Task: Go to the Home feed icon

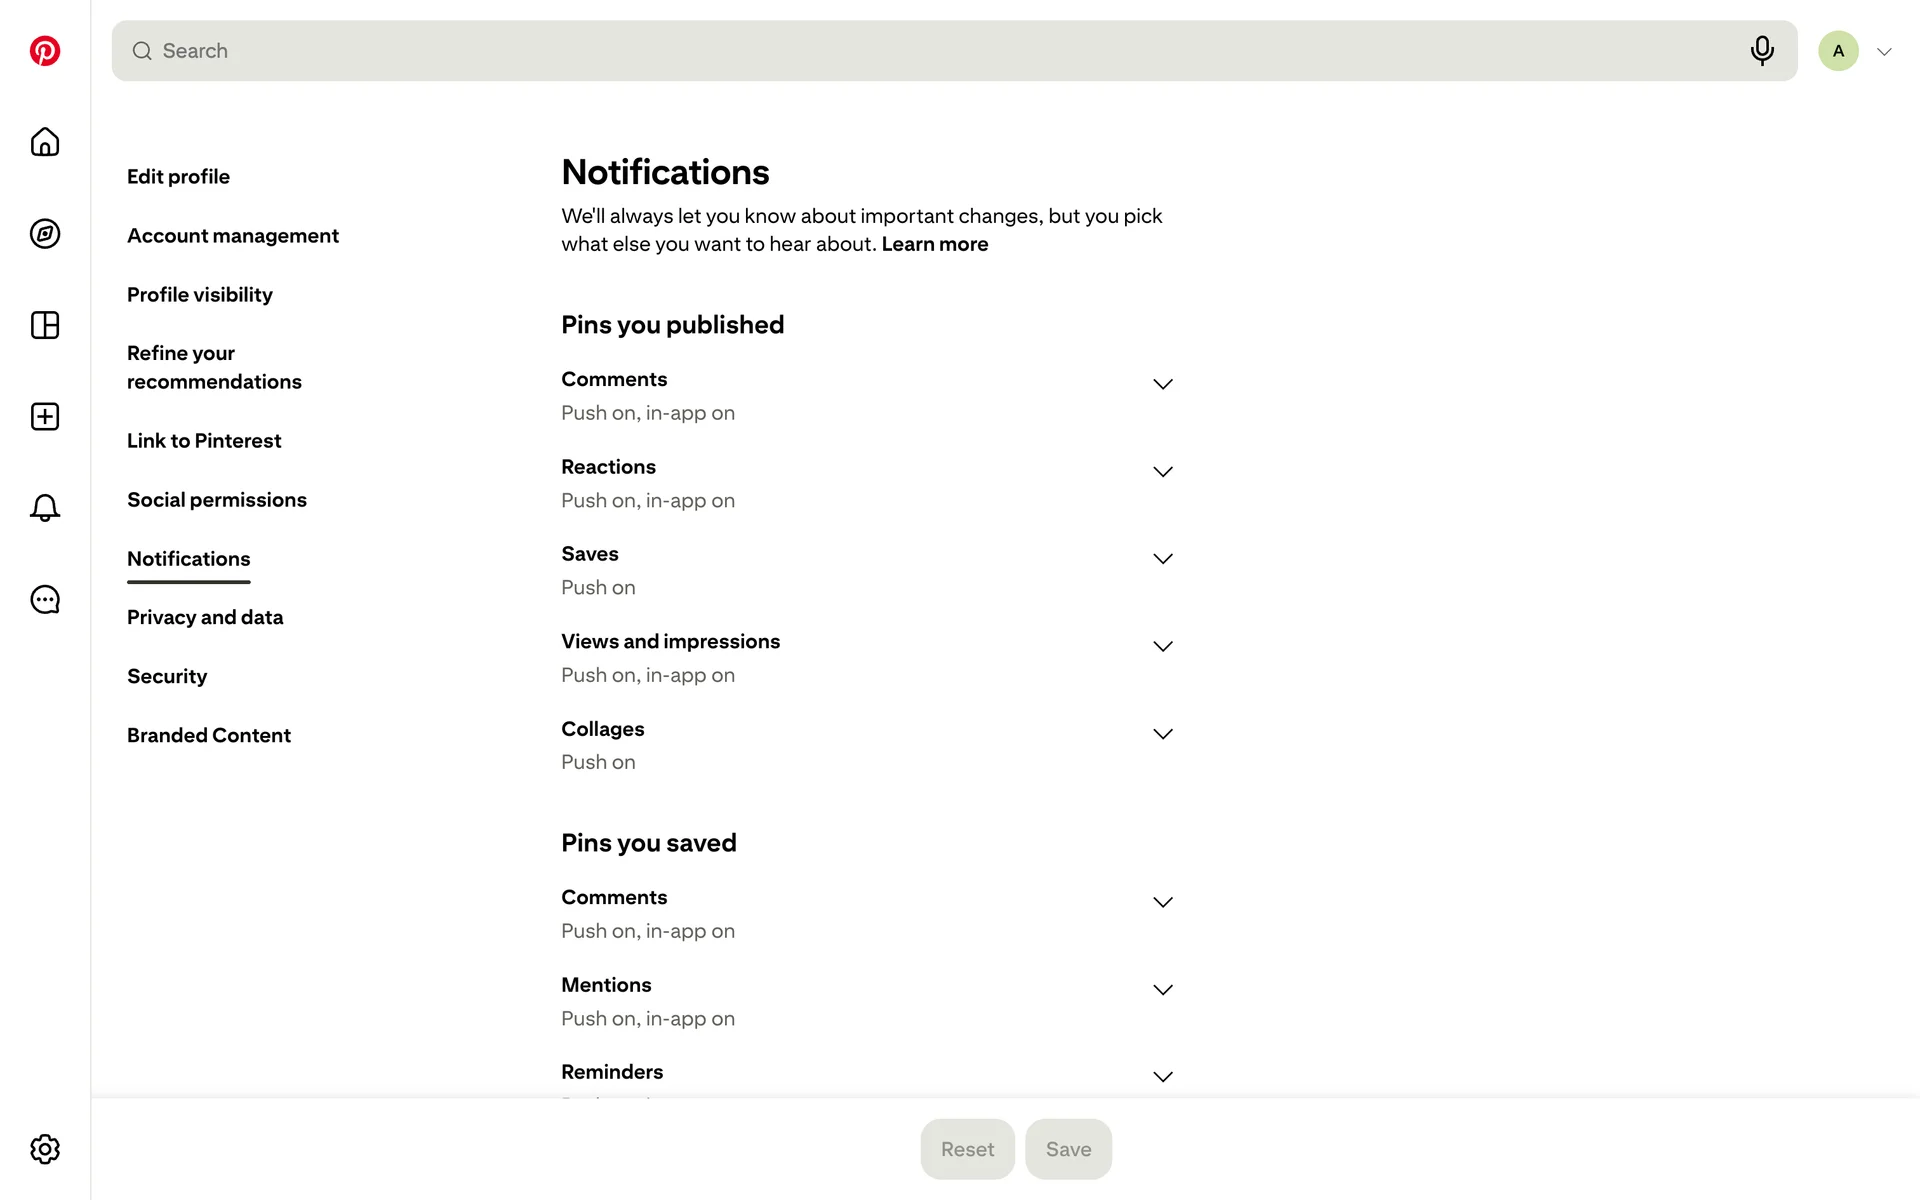Action: click(x=45, y=142)
